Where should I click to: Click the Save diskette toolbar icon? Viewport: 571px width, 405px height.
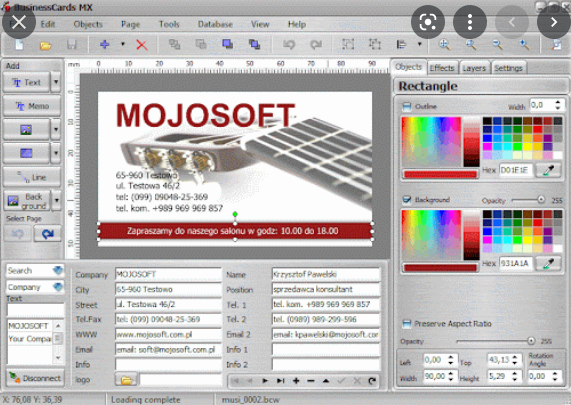[71, 45]
